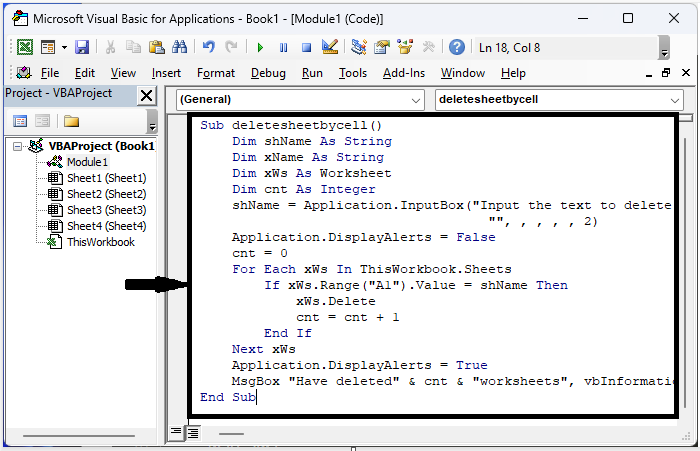Click the 'Next xWs' code line
Viewport: 700px width, 451px height.
[263, 349]
